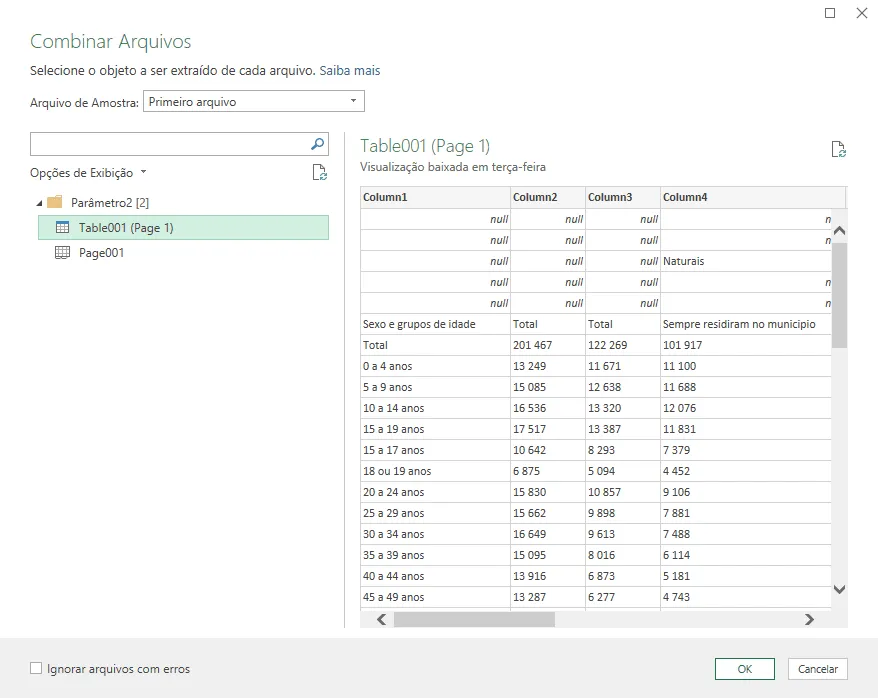Click the '5 181' cell
The height and width of the screenshot is (698, 878).
point(746,576)
